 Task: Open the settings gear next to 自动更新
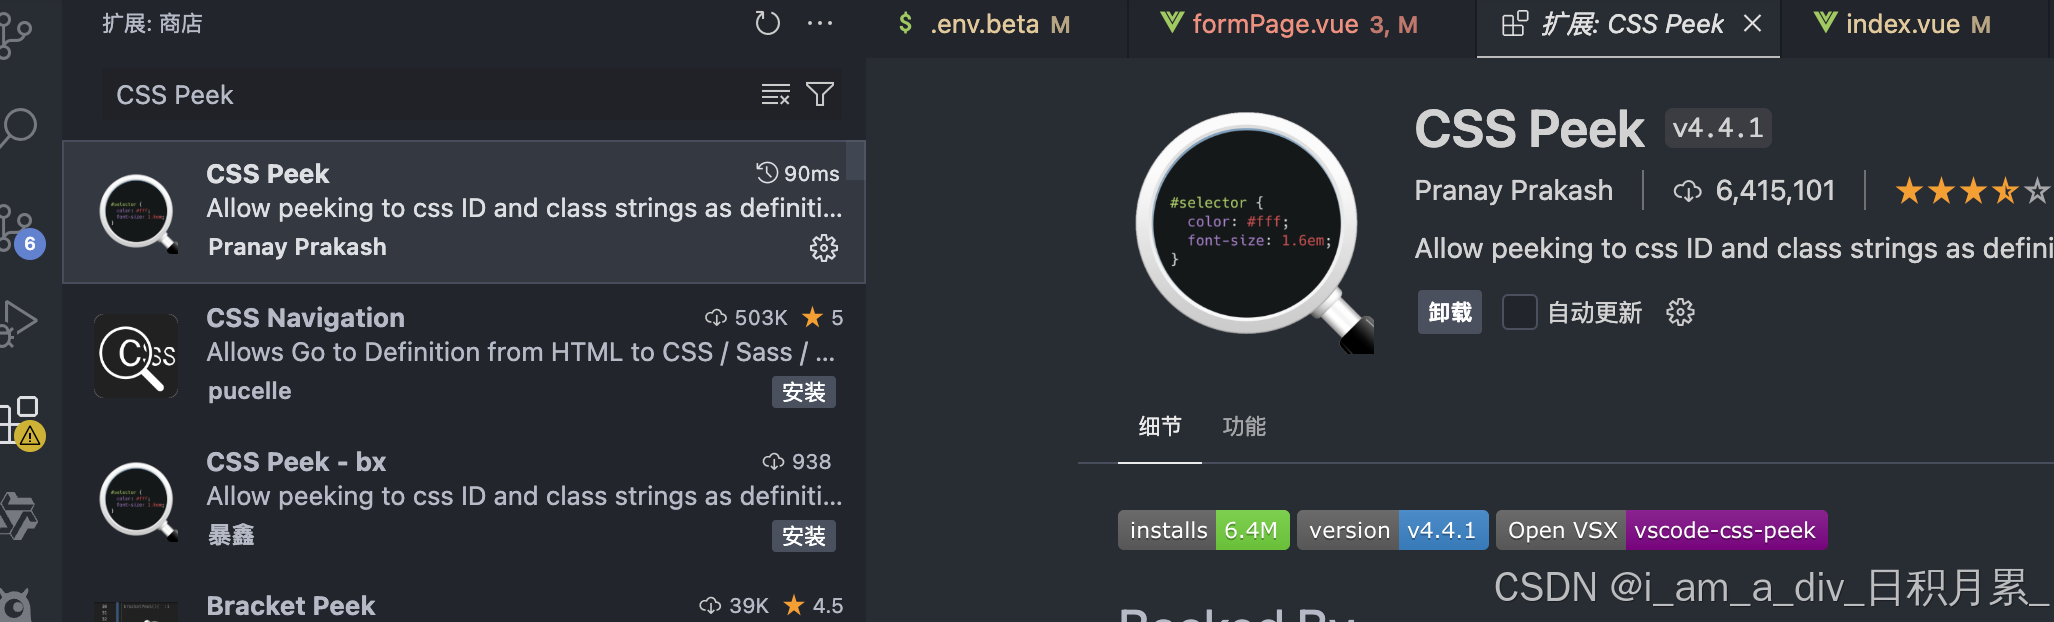click(1680, 313)
